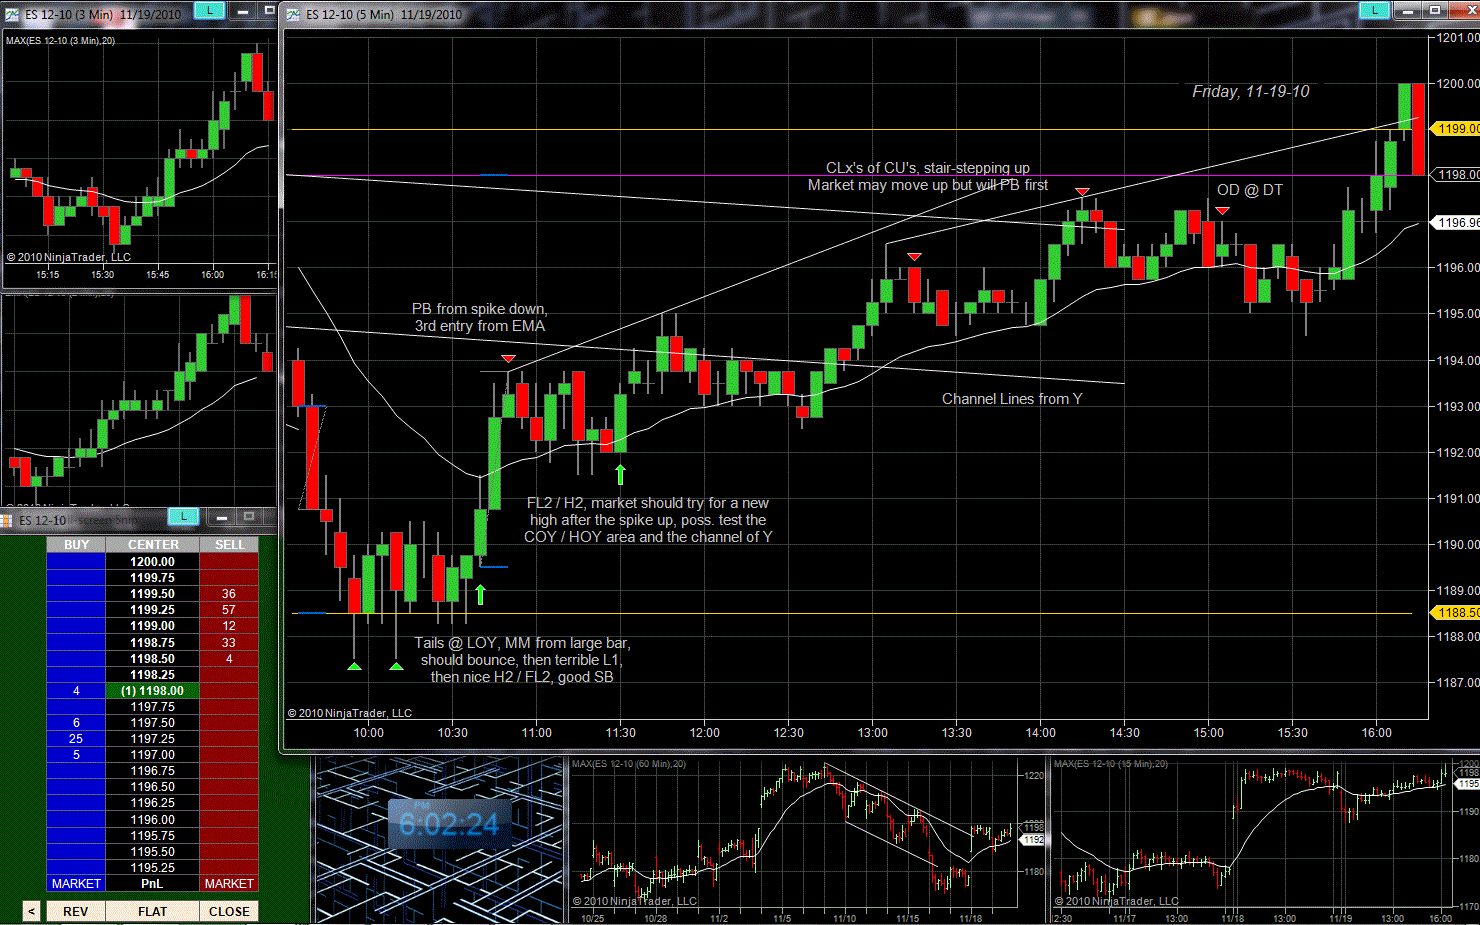Click the yellow 1199.00 price marker
The height and width of the screenshot is (925, 1480).
pos(1457,129)
